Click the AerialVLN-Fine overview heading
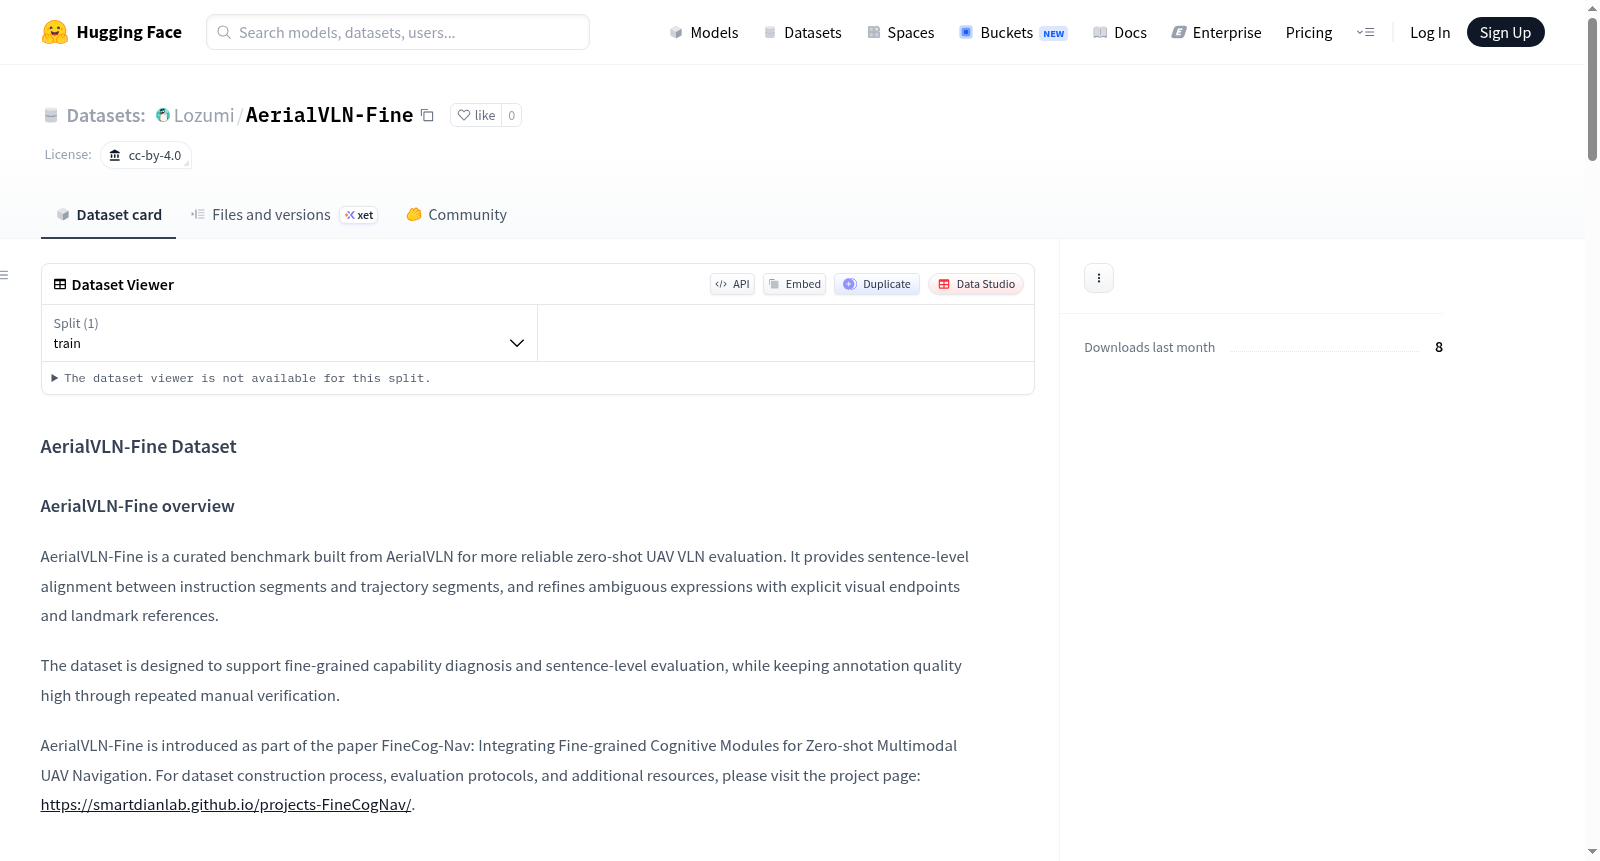Viewport: 1600px width, 861px height. 138,506
